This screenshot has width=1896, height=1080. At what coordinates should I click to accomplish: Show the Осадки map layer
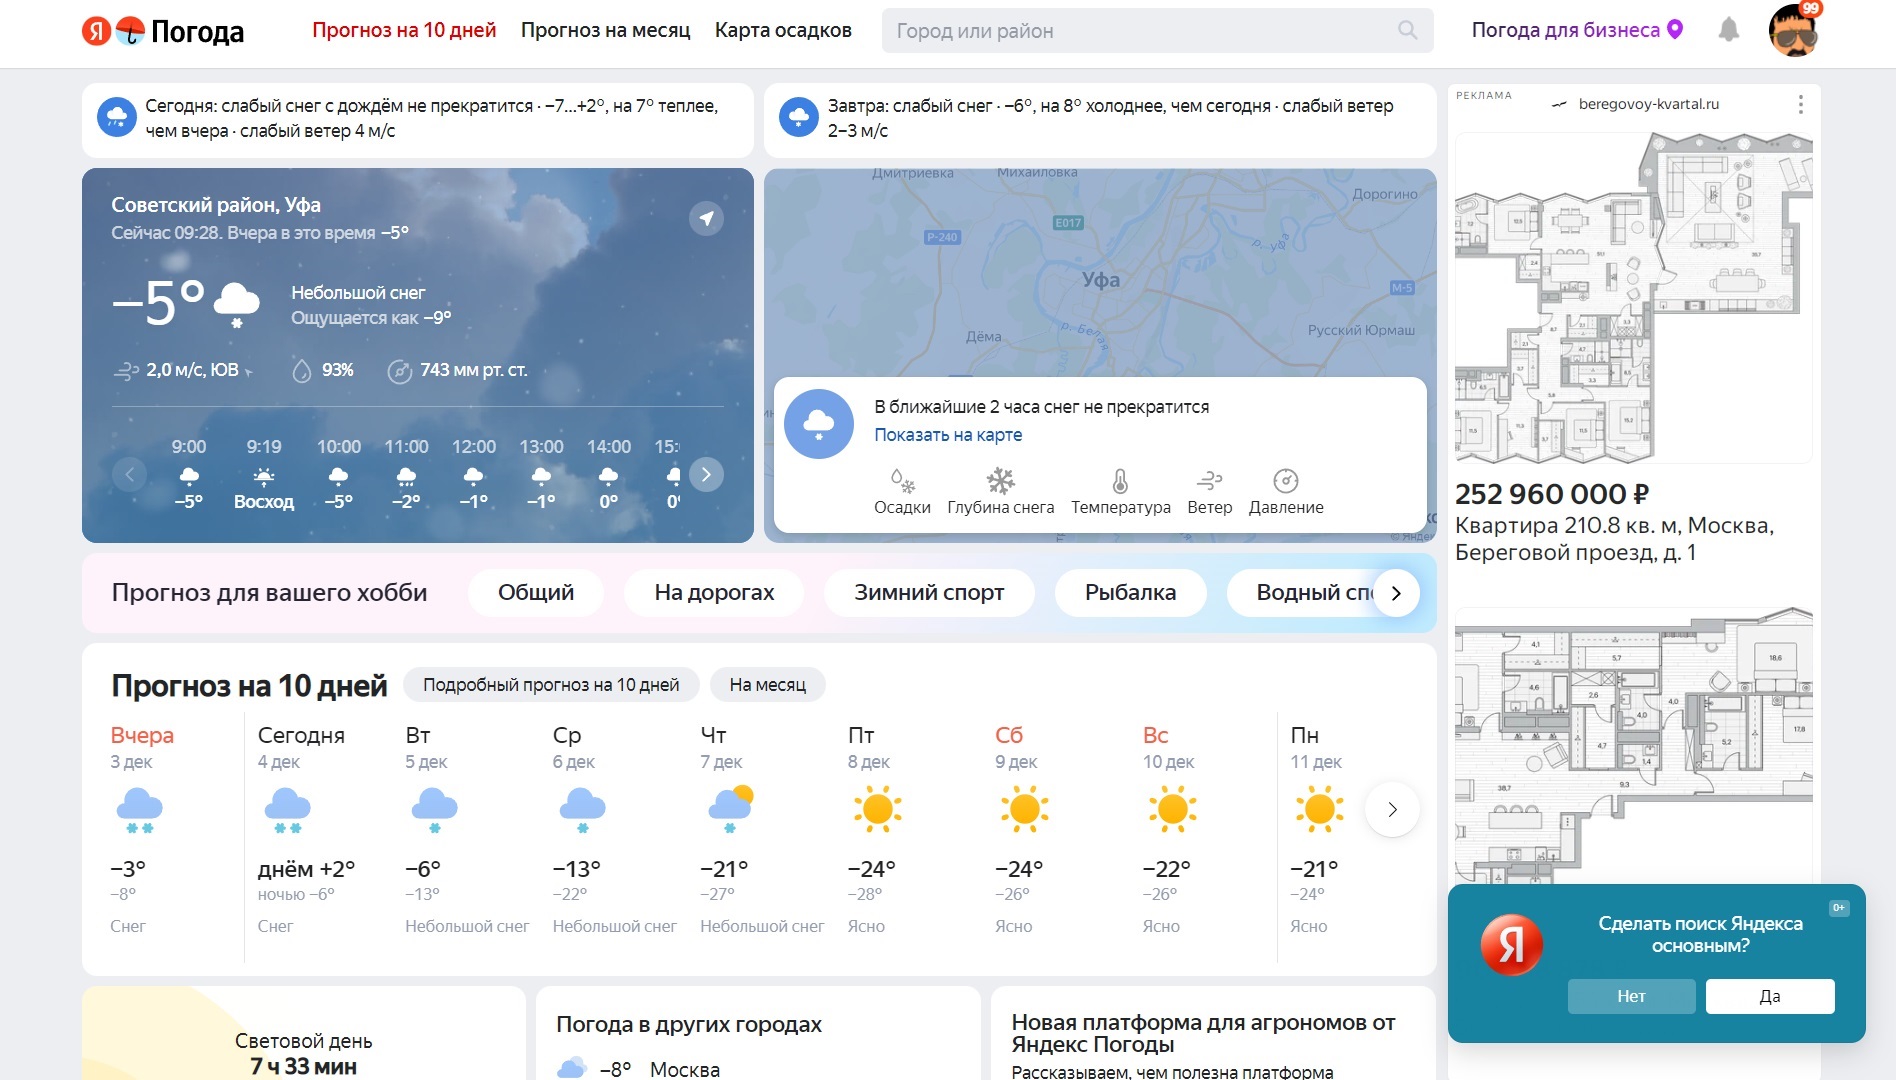click(x=902, y=492)
